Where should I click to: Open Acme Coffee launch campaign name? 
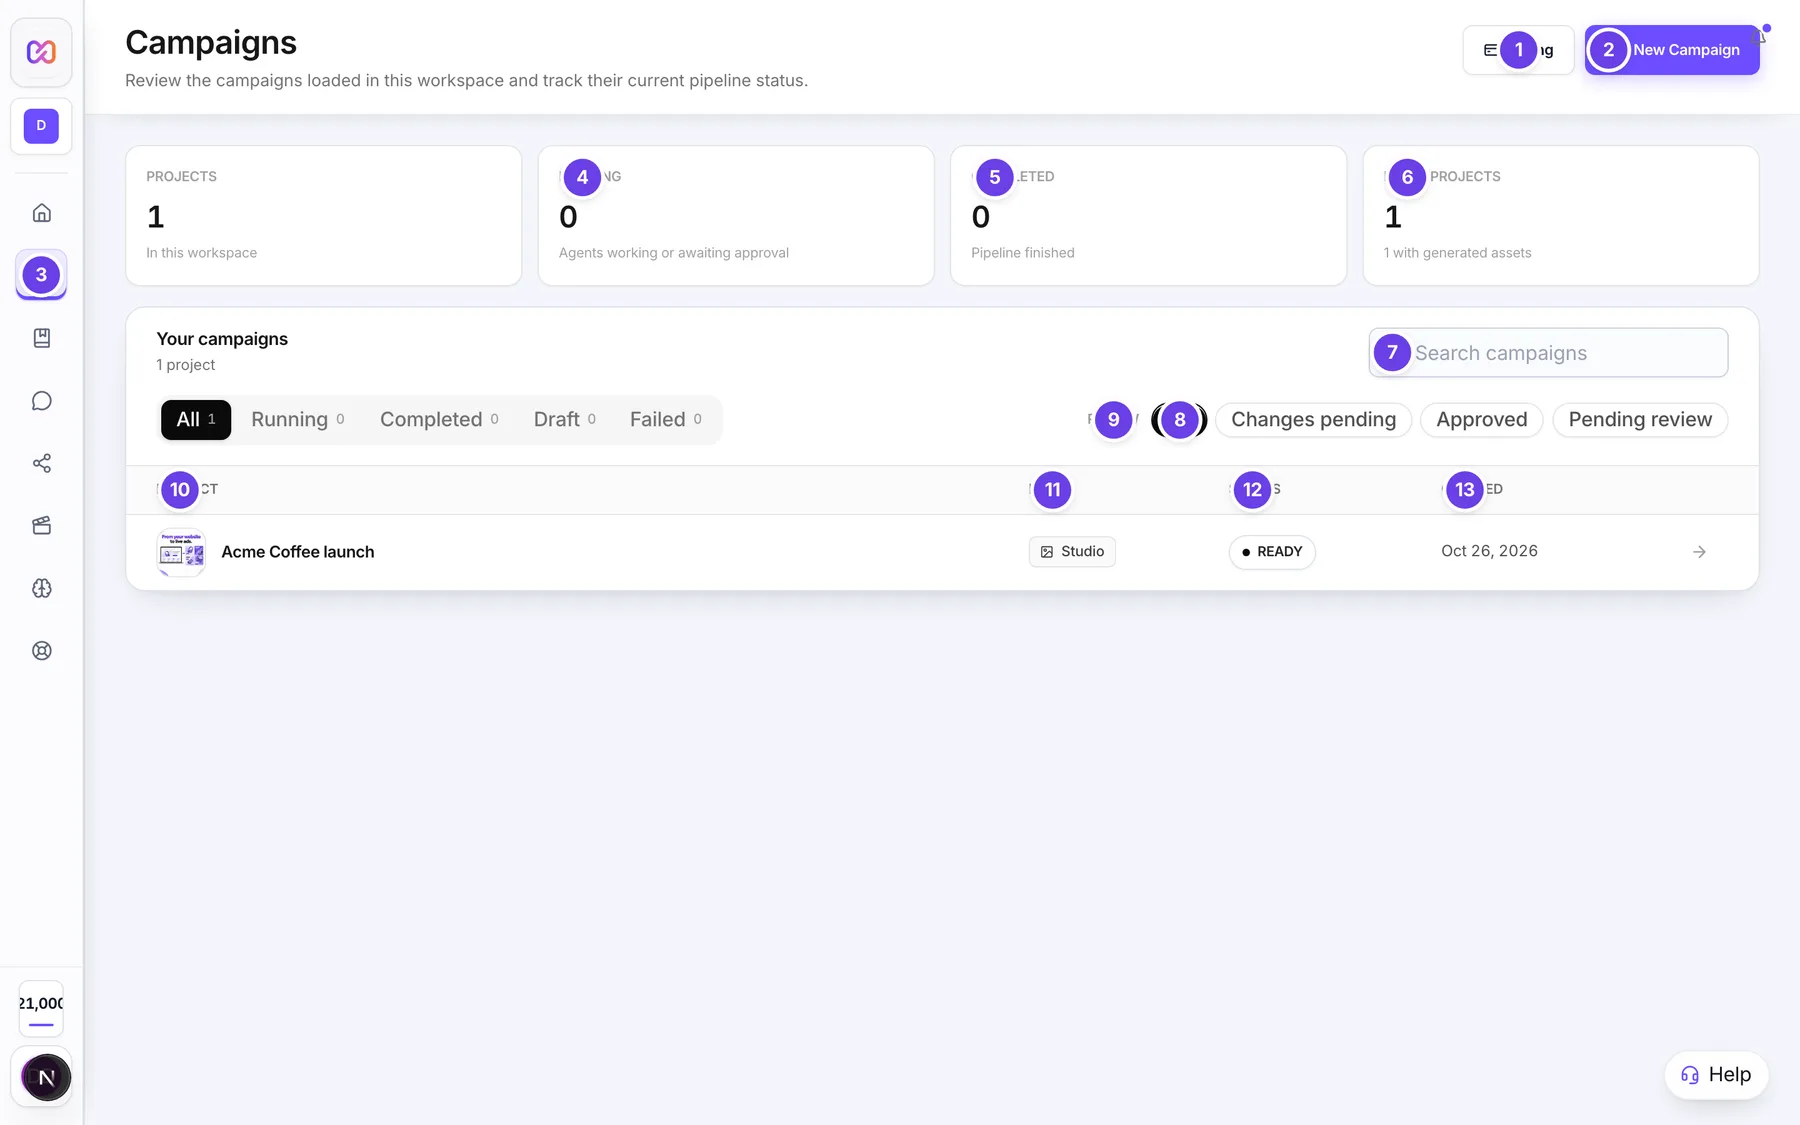[298, 552]
